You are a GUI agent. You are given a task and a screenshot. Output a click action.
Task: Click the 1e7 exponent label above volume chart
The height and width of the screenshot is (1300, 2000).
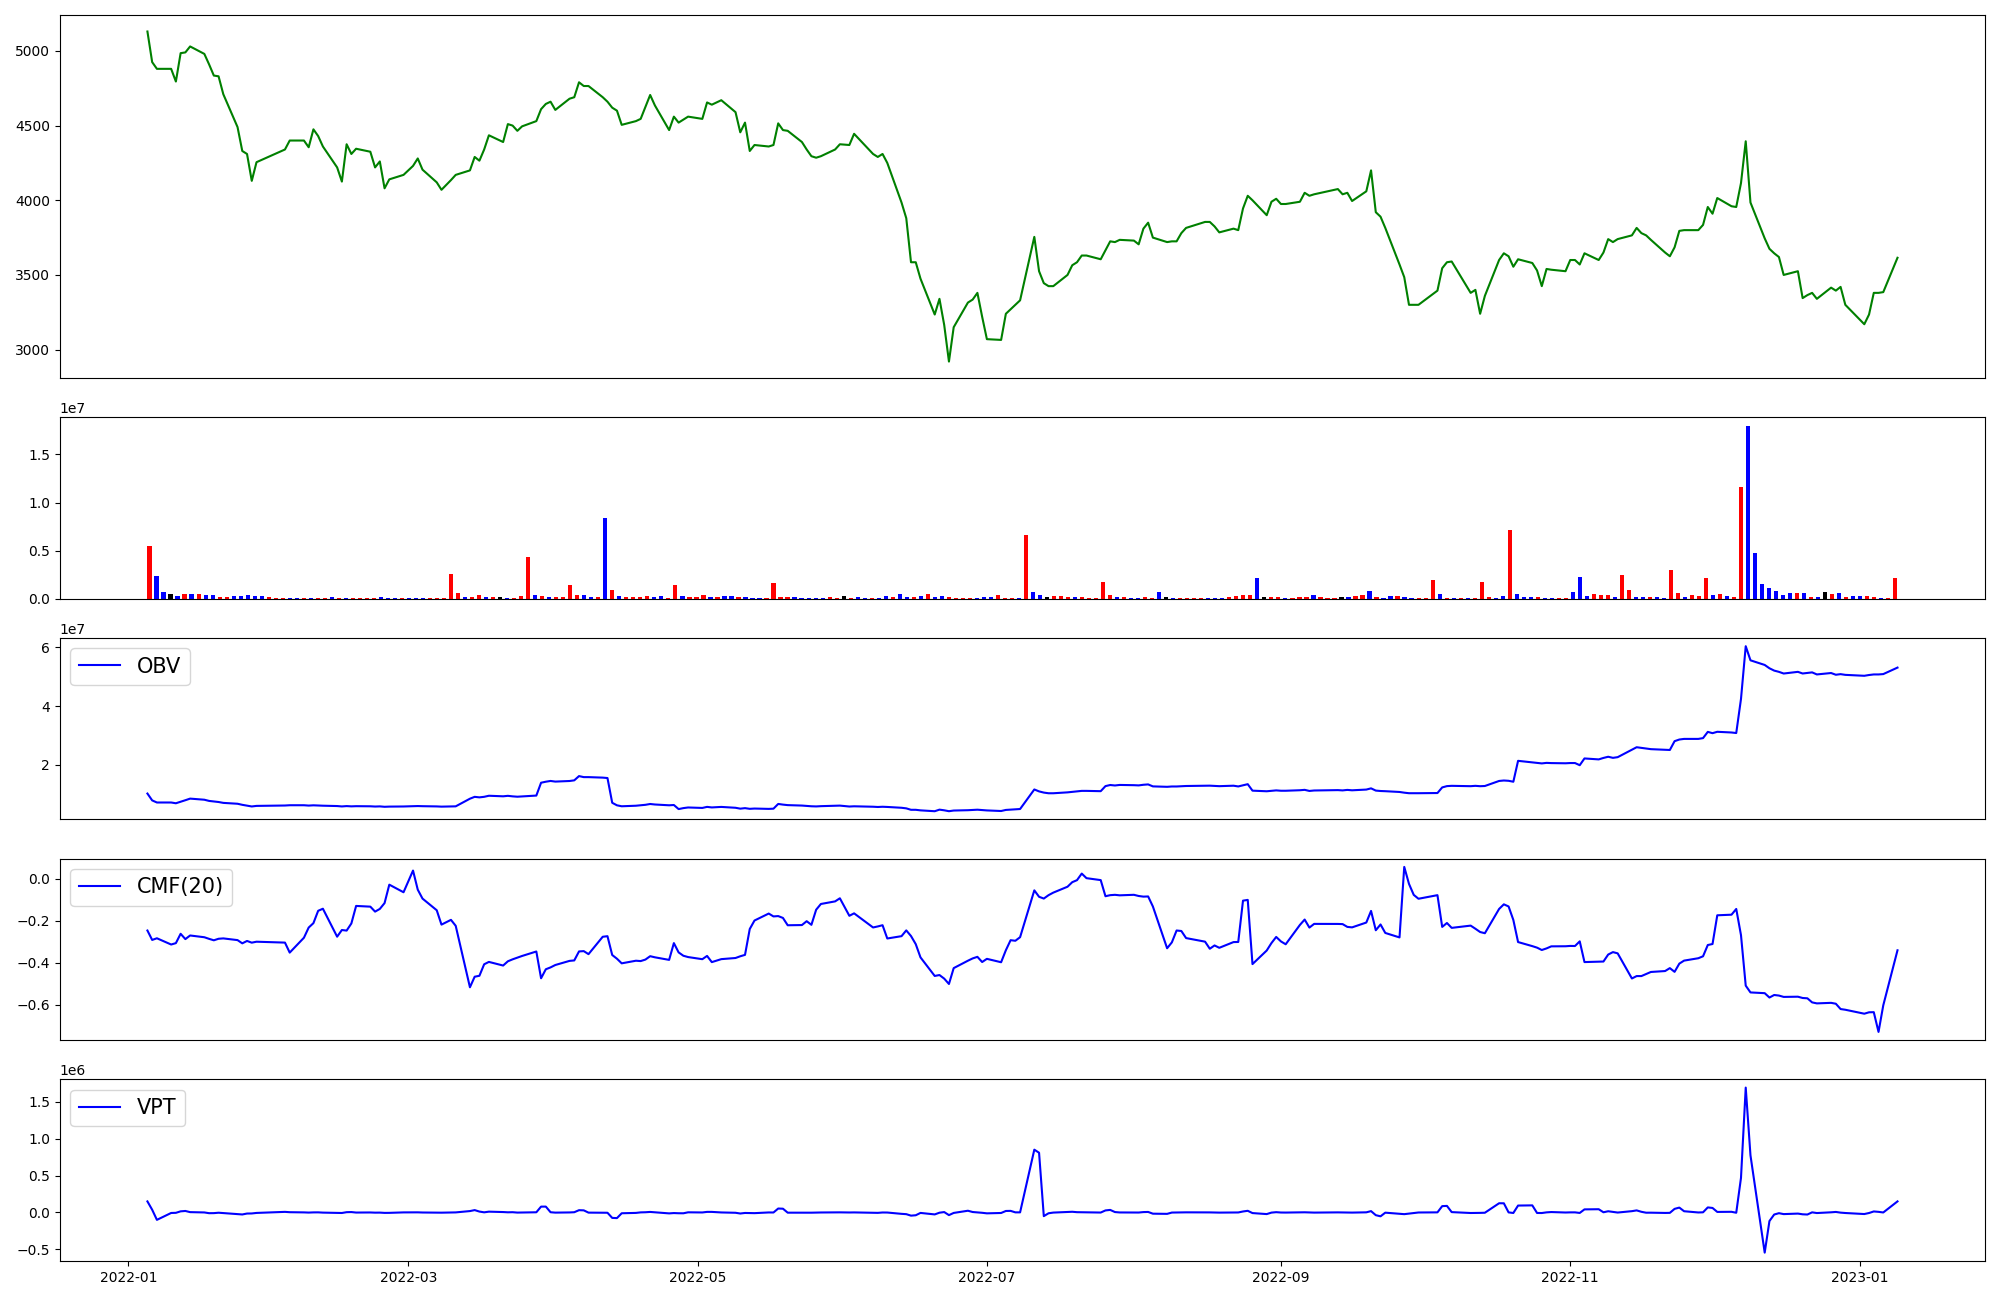click(x=72, y=408)
